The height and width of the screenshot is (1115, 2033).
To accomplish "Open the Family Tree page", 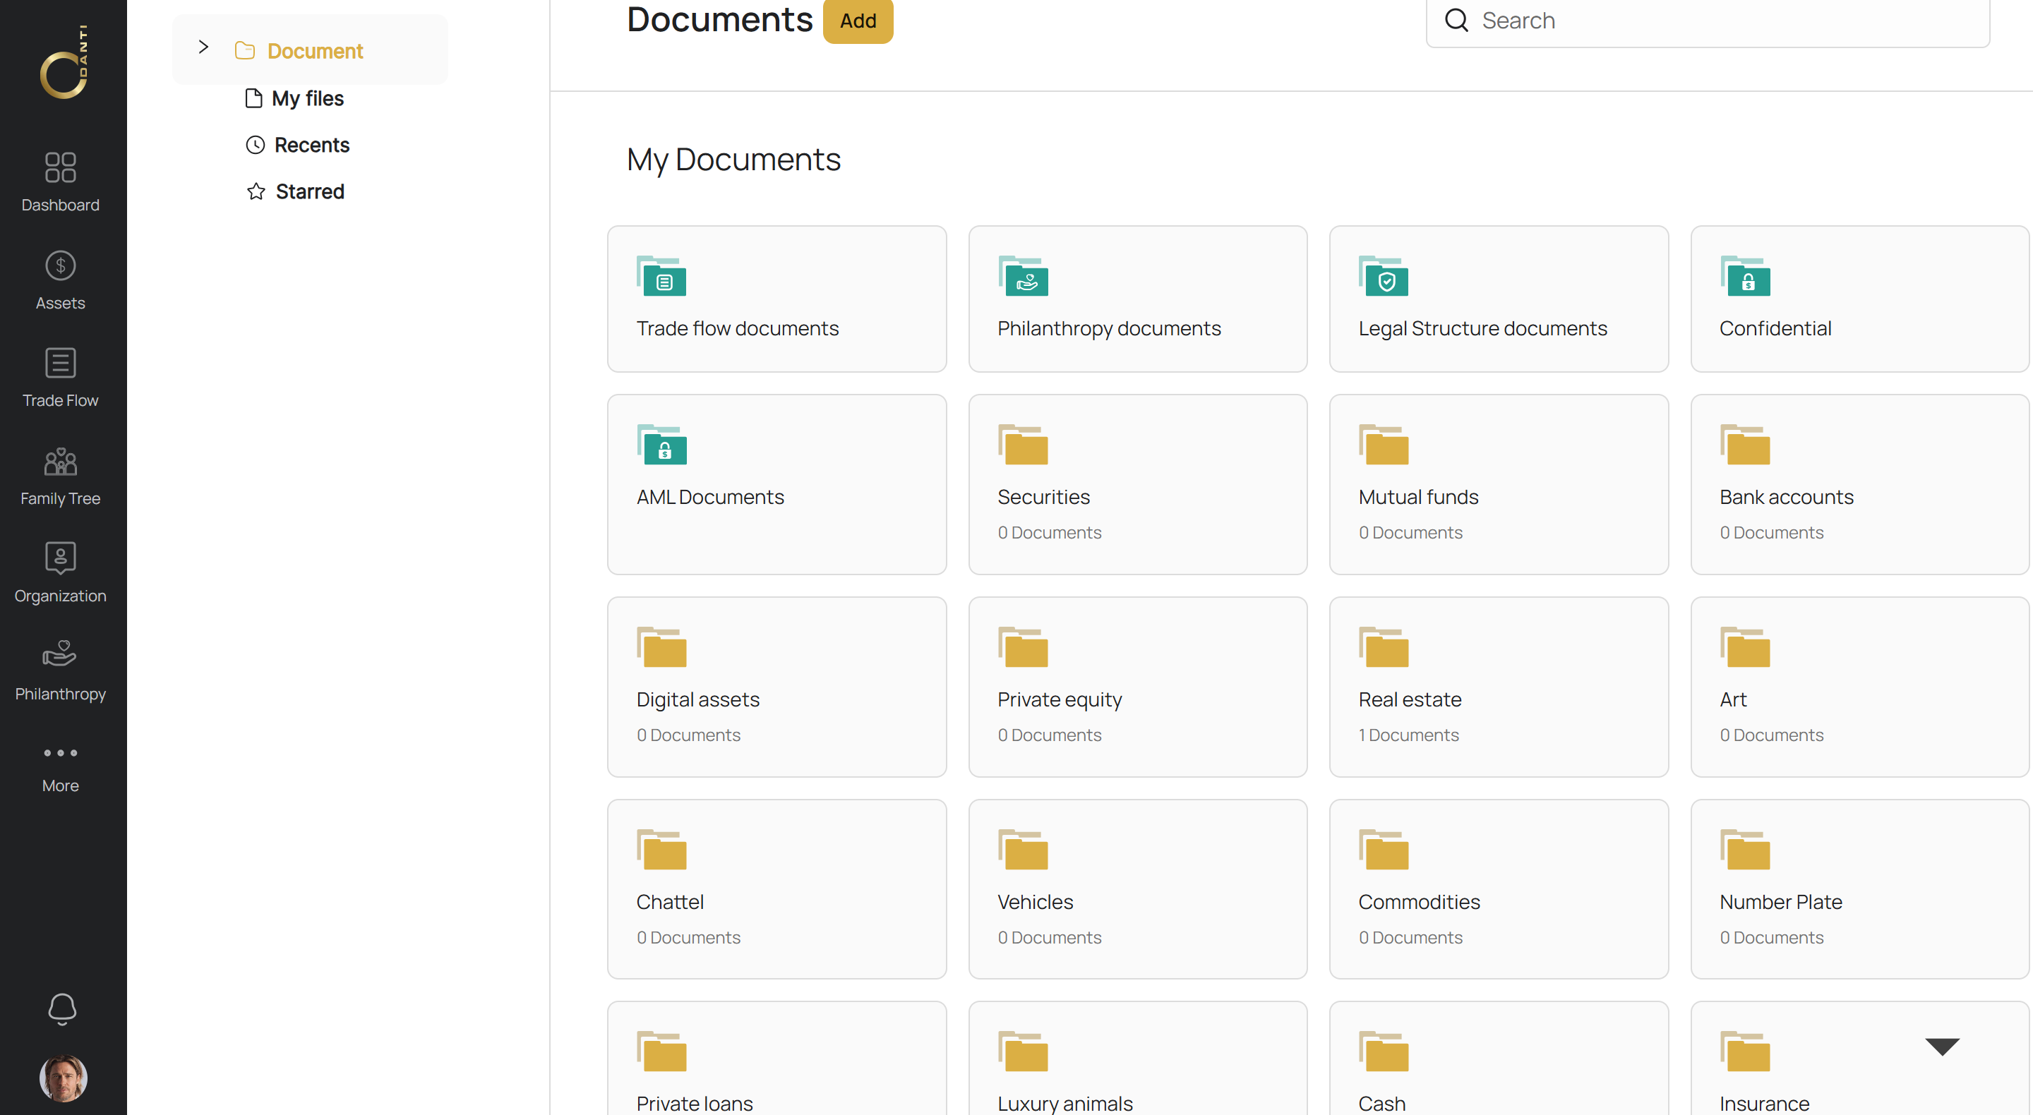I will [60, 475].
